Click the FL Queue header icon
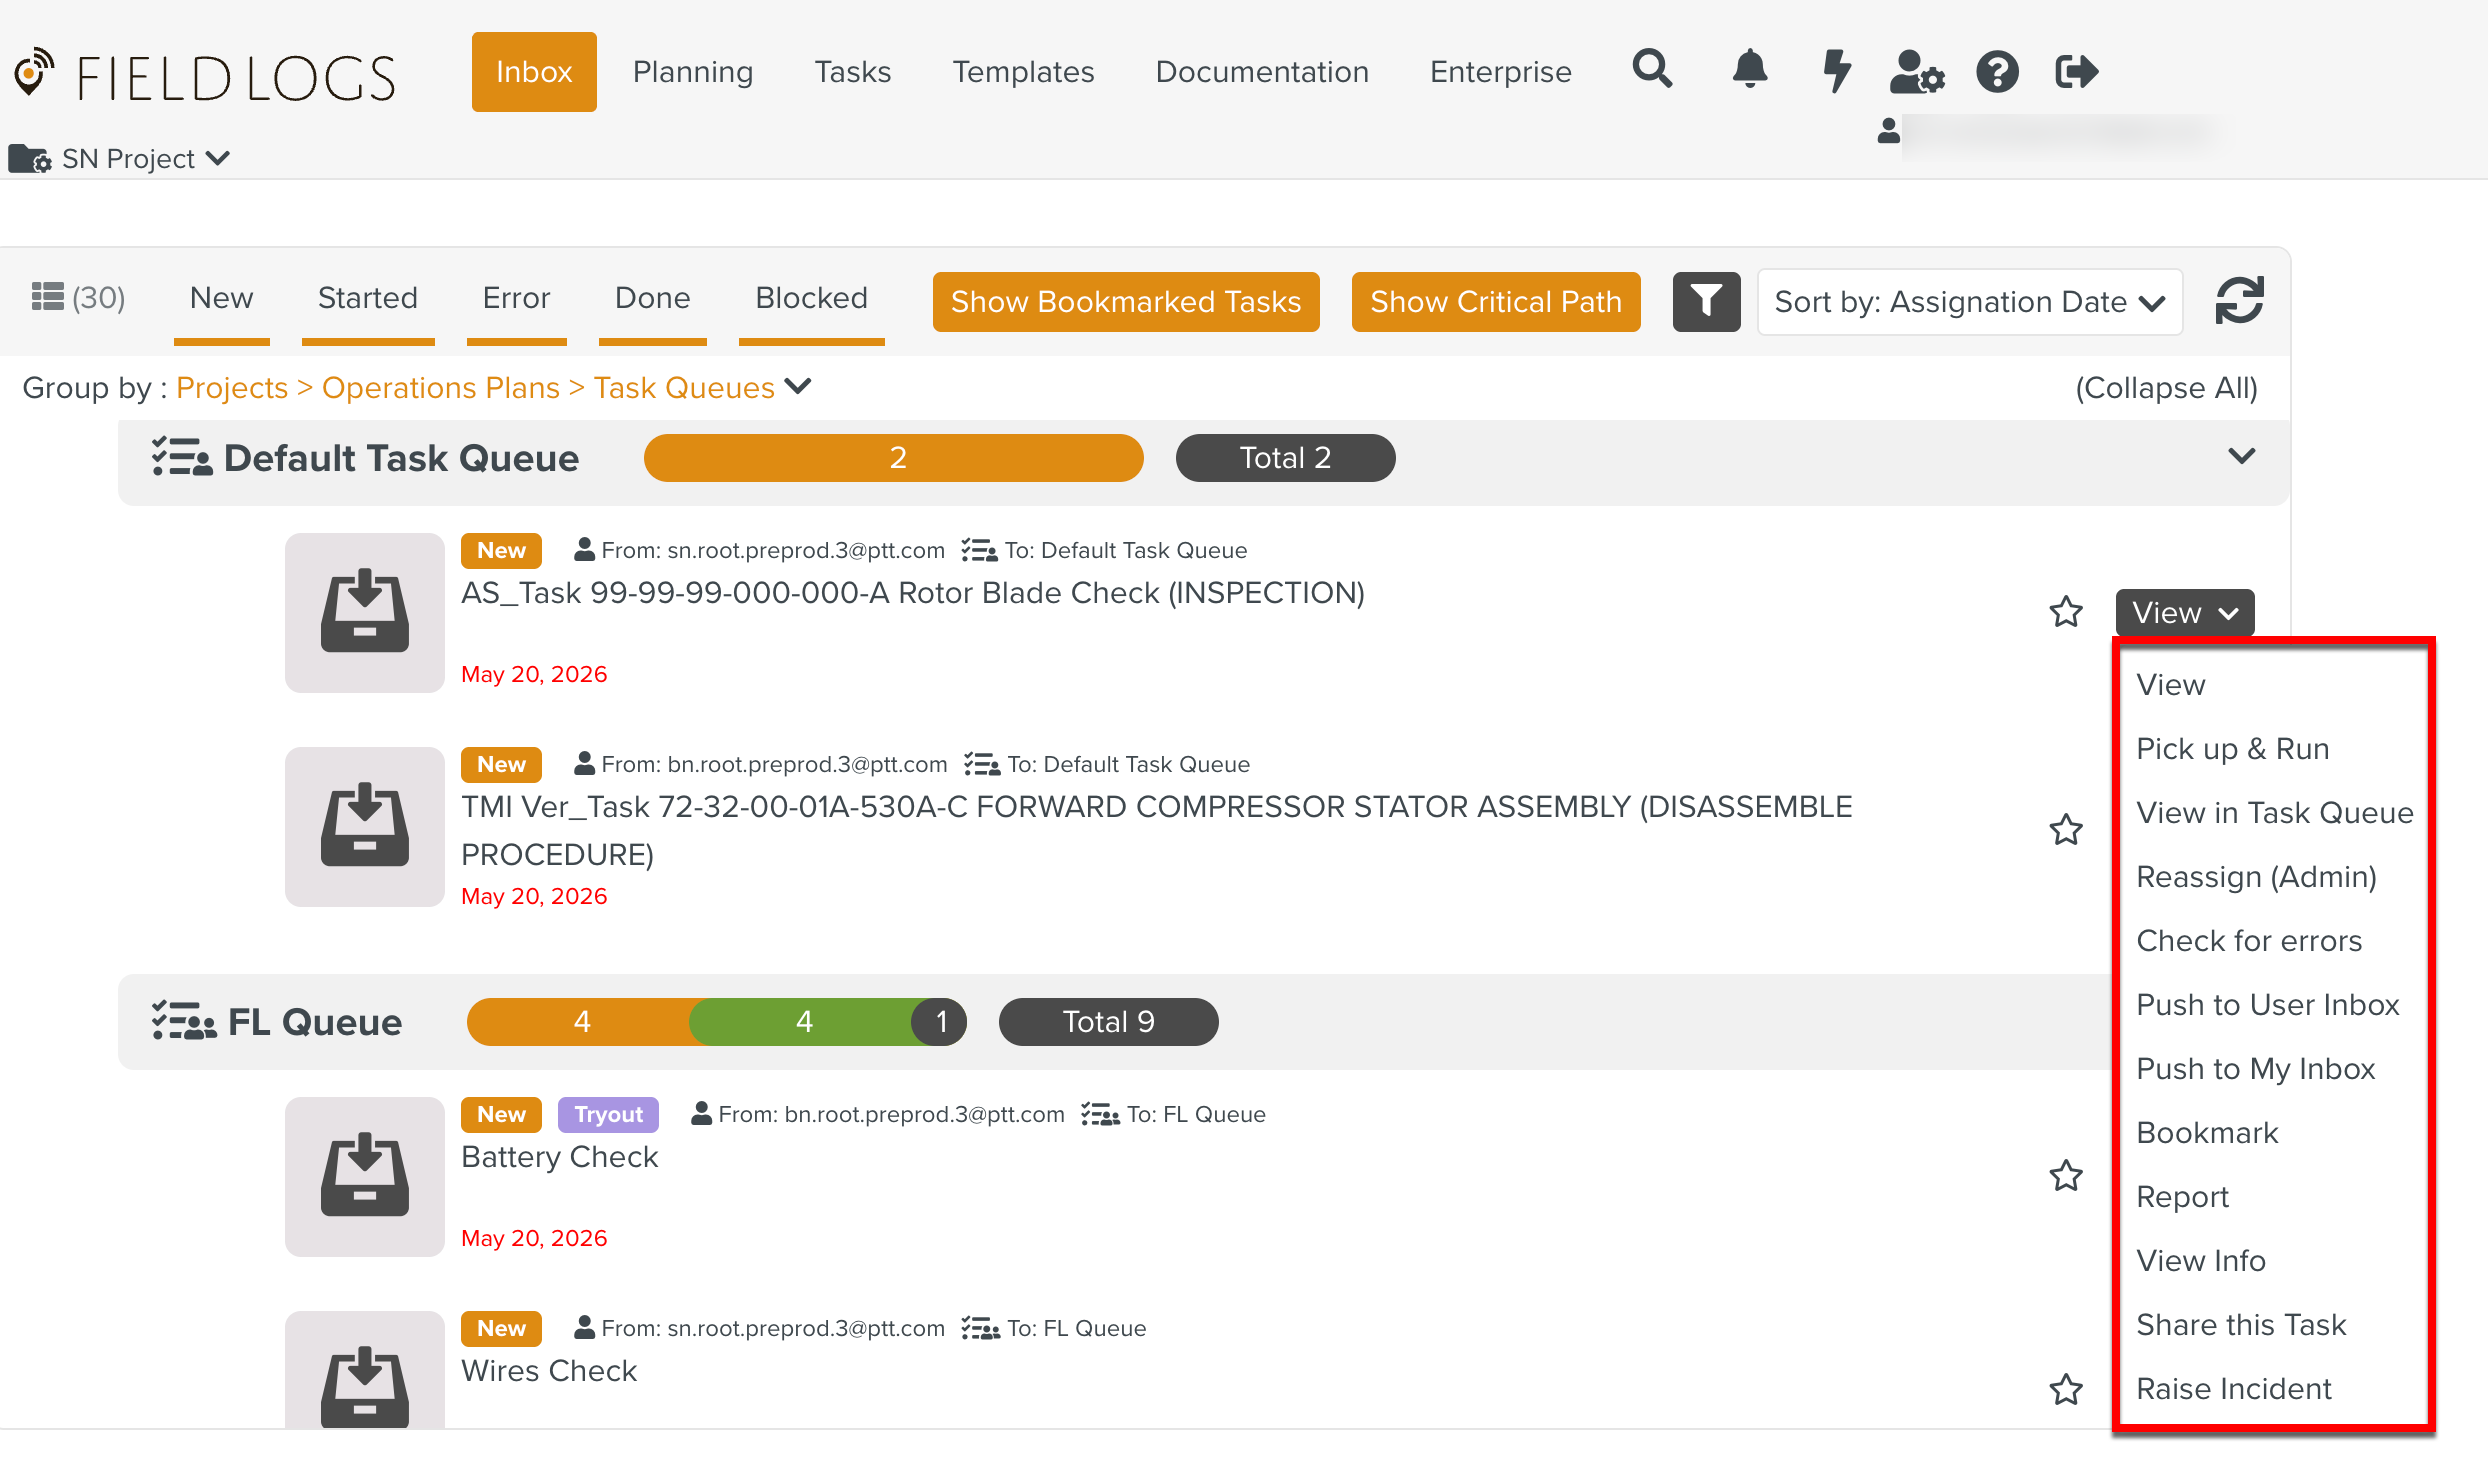This screenshot has width=2488, height=1468. point(183,1021)
